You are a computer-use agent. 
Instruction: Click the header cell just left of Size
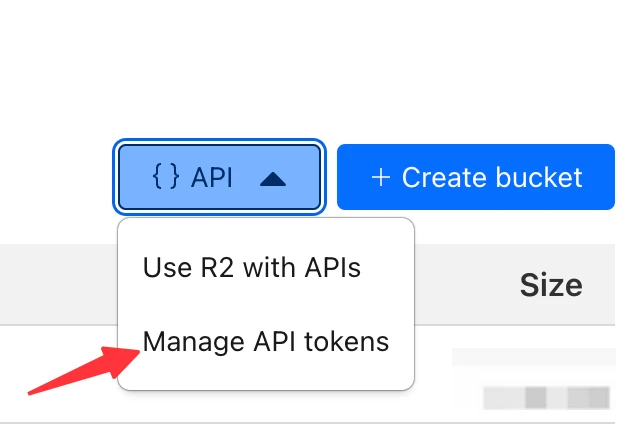pyautogui.click(x=460, y=286)
